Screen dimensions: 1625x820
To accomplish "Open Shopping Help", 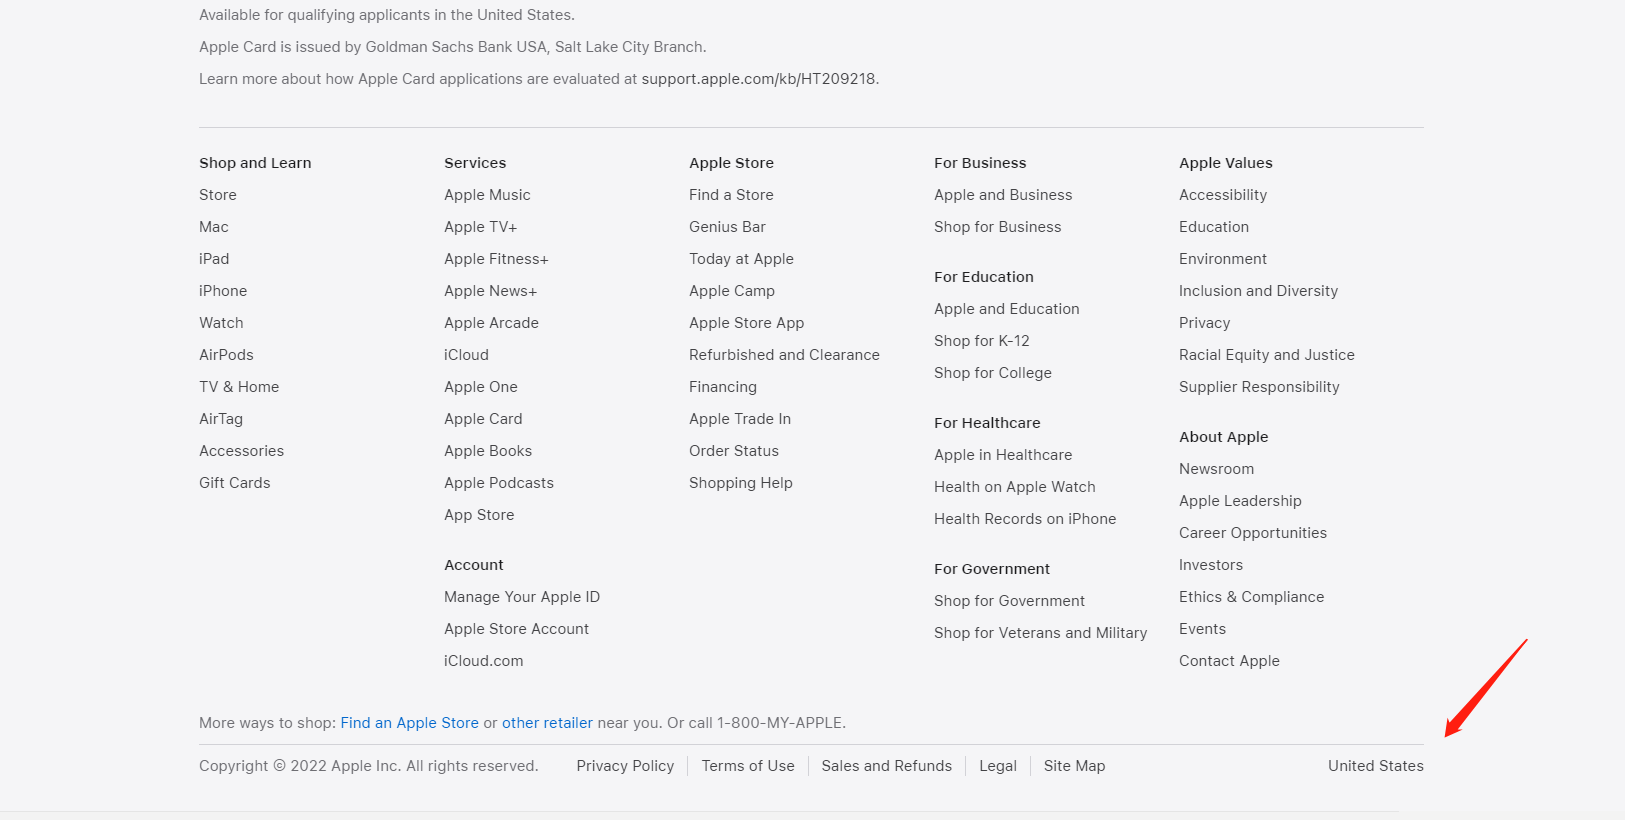I will 741,483.
